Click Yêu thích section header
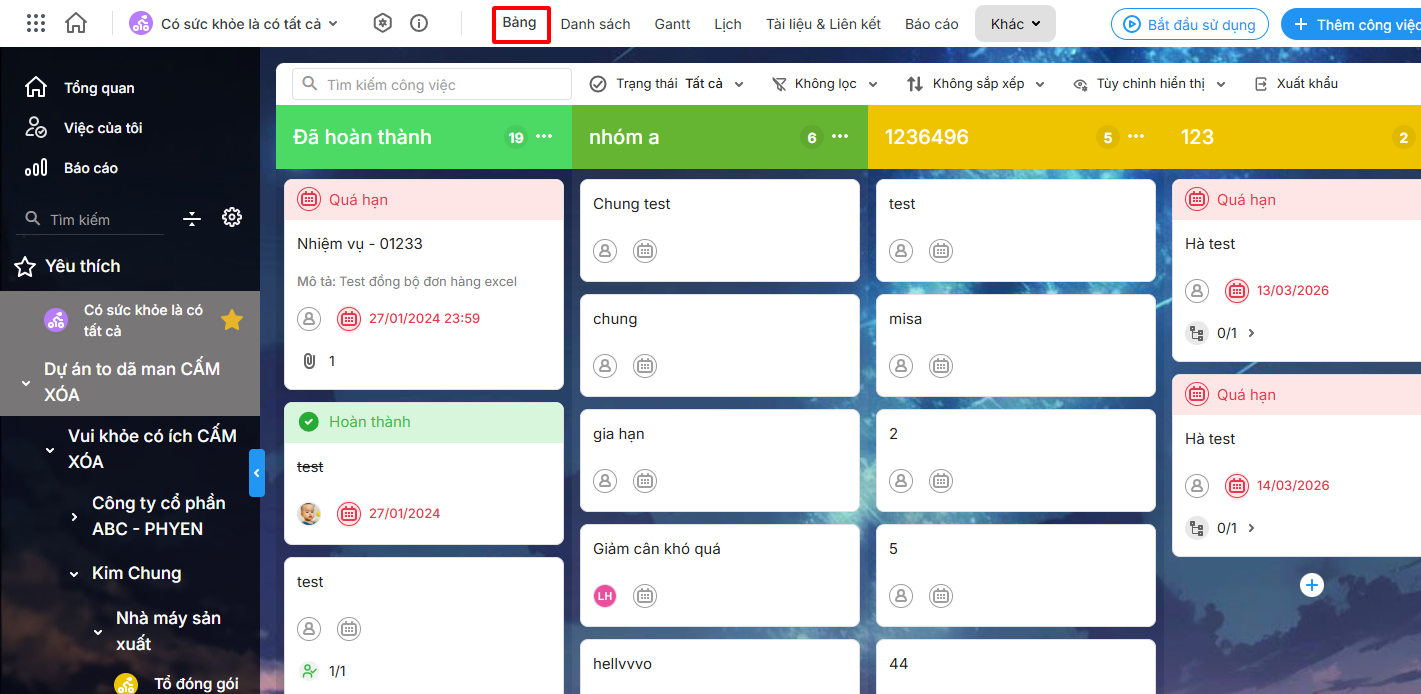The width and height of the screenshot is (1421, 694). tap(82, 266)
